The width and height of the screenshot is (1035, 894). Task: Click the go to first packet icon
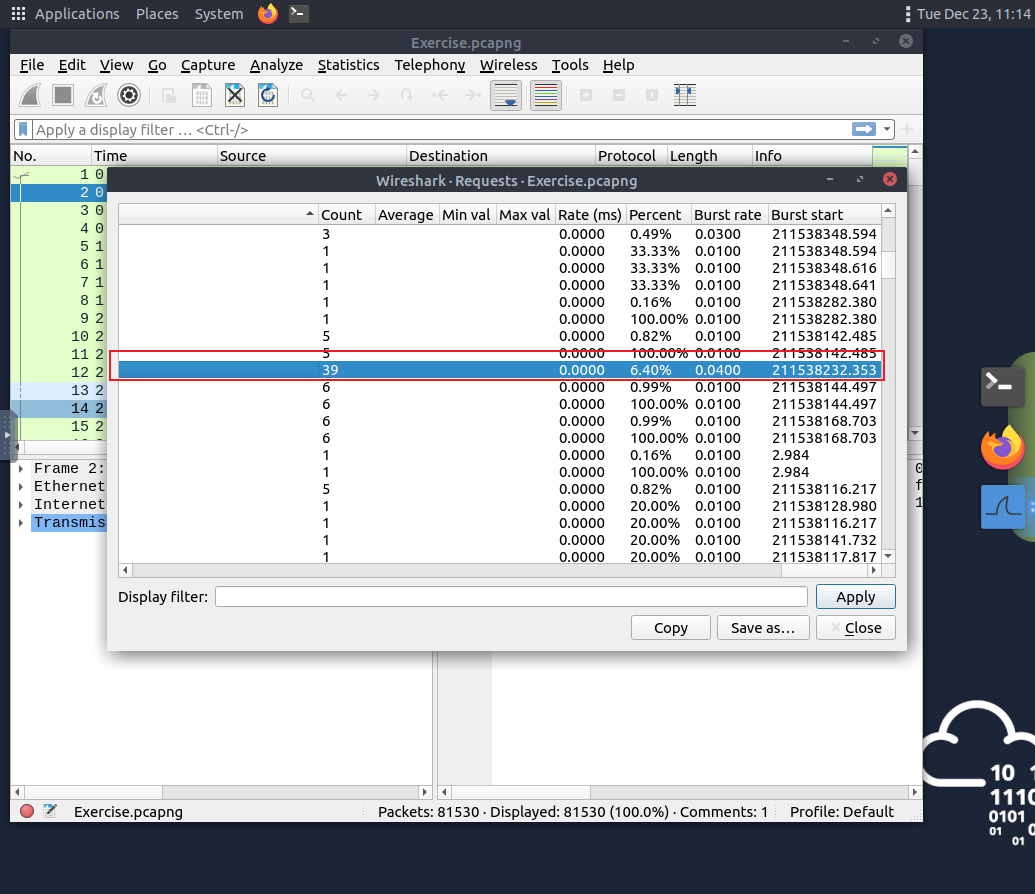pyautogui.click(x=440, y=96)
